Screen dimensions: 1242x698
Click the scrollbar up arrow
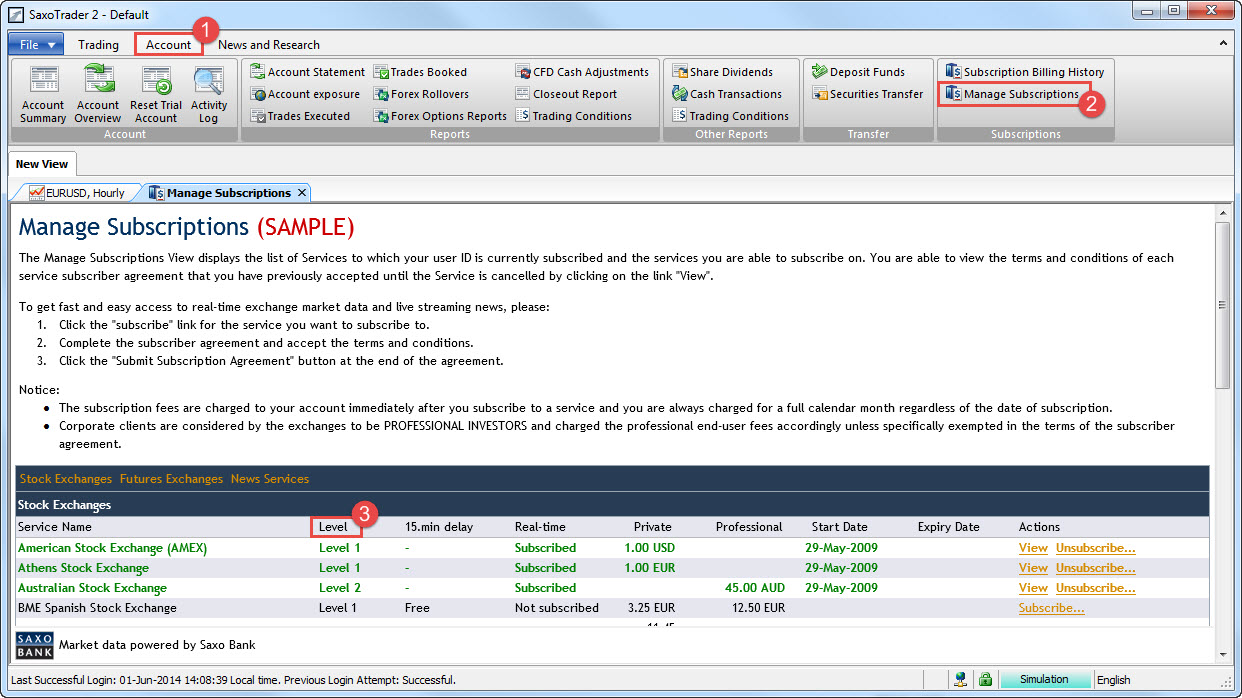(1222, 213)
